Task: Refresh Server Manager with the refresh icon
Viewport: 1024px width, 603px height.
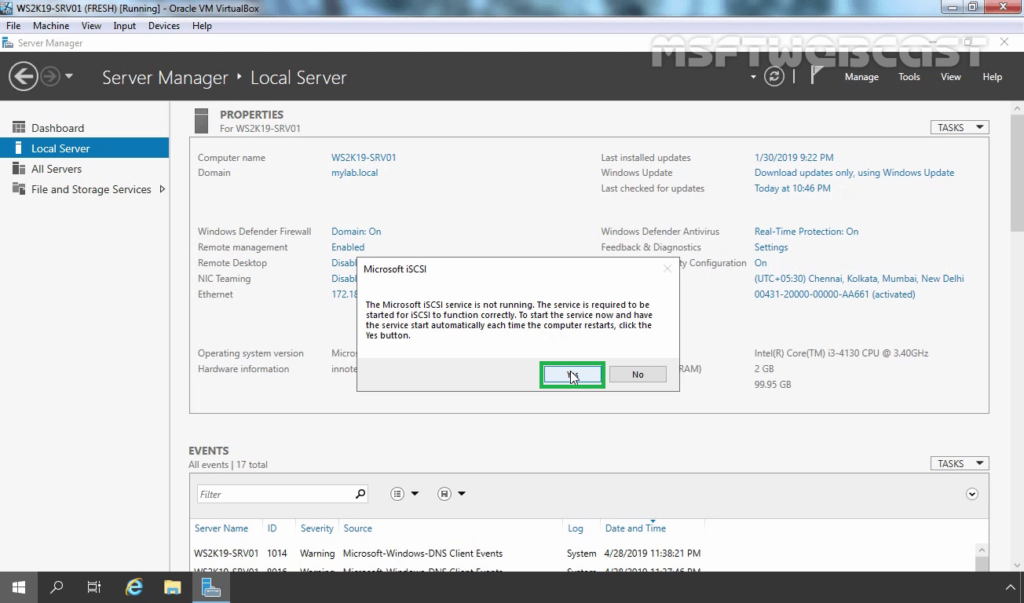Action: click(x=774, y=76)
